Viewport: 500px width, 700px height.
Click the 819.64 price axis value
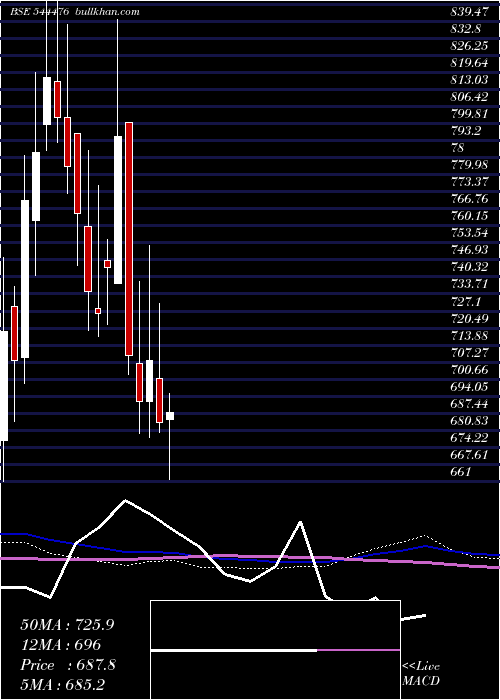tap(470, 63)
